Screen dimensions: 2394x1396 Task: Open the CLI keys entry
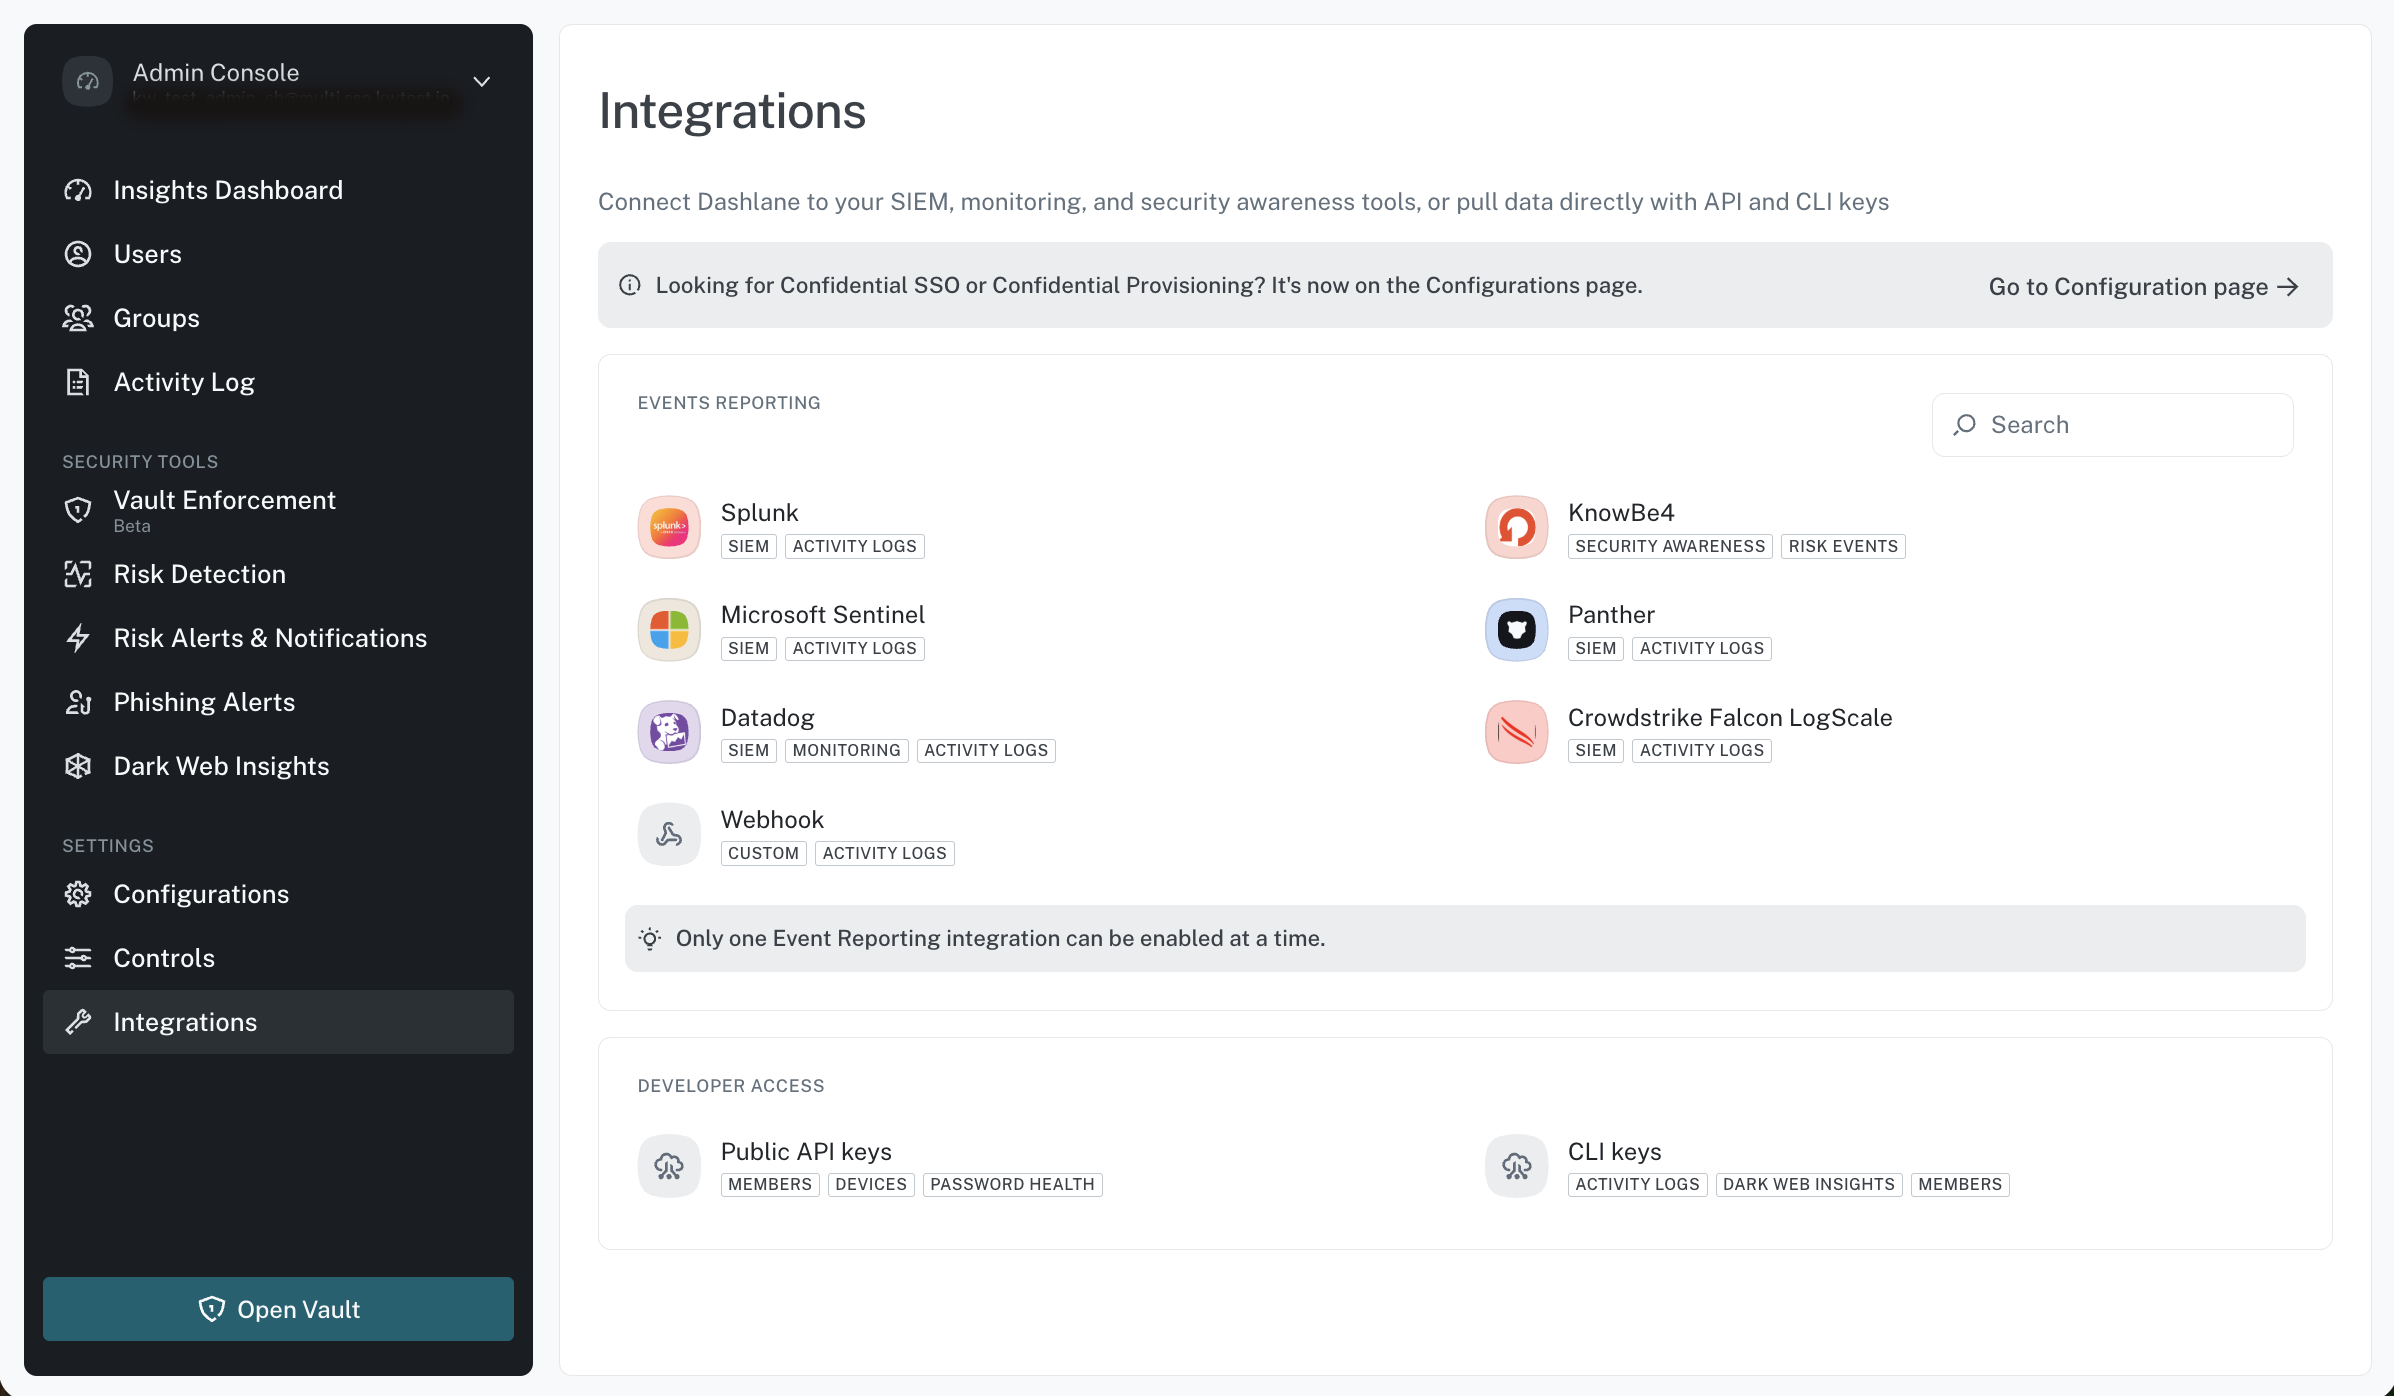1614,1152
